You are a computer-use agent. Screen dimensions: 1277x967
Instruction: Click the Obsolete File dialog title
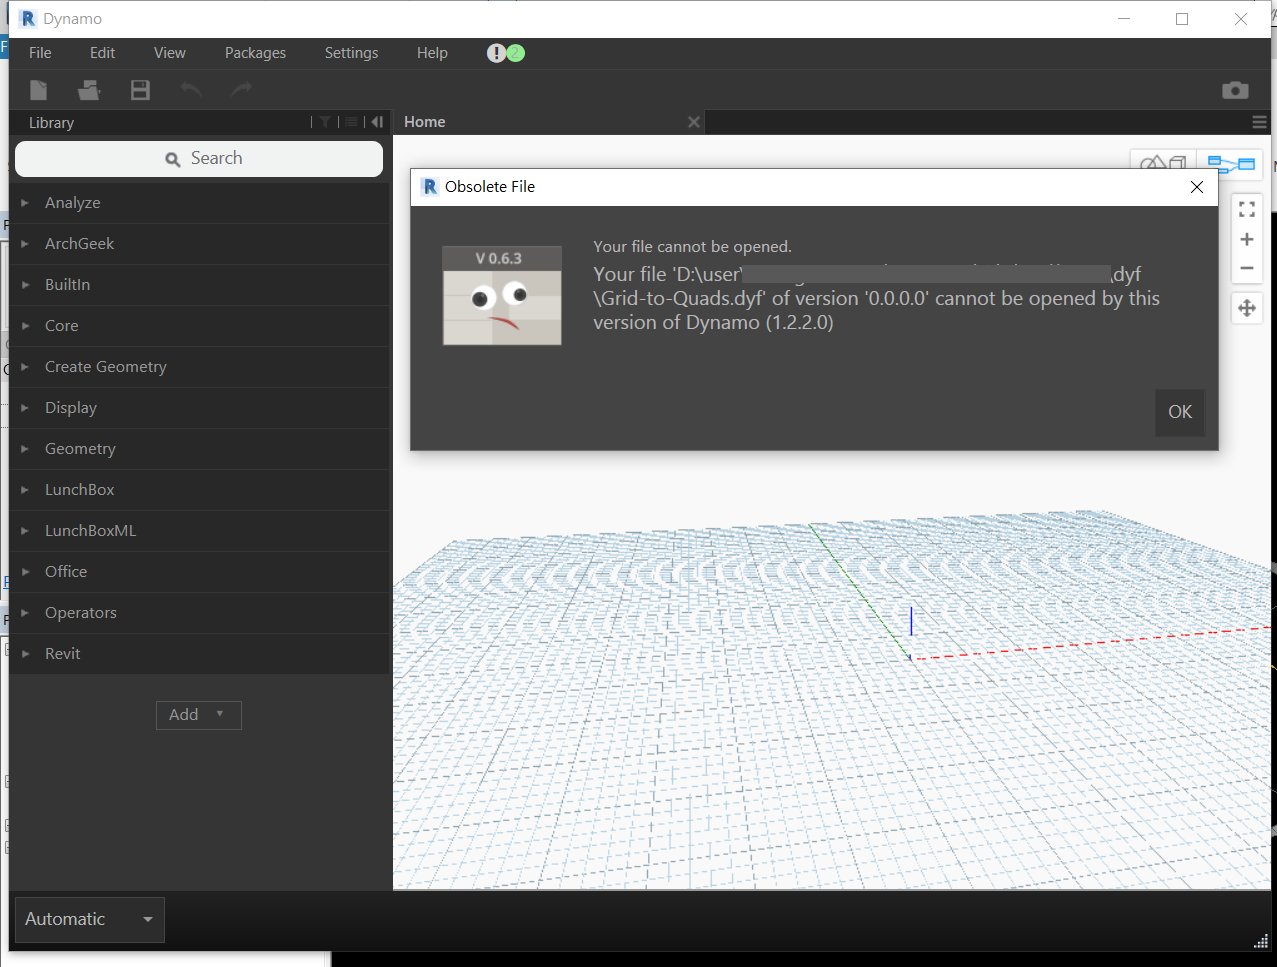pos(490,187)
